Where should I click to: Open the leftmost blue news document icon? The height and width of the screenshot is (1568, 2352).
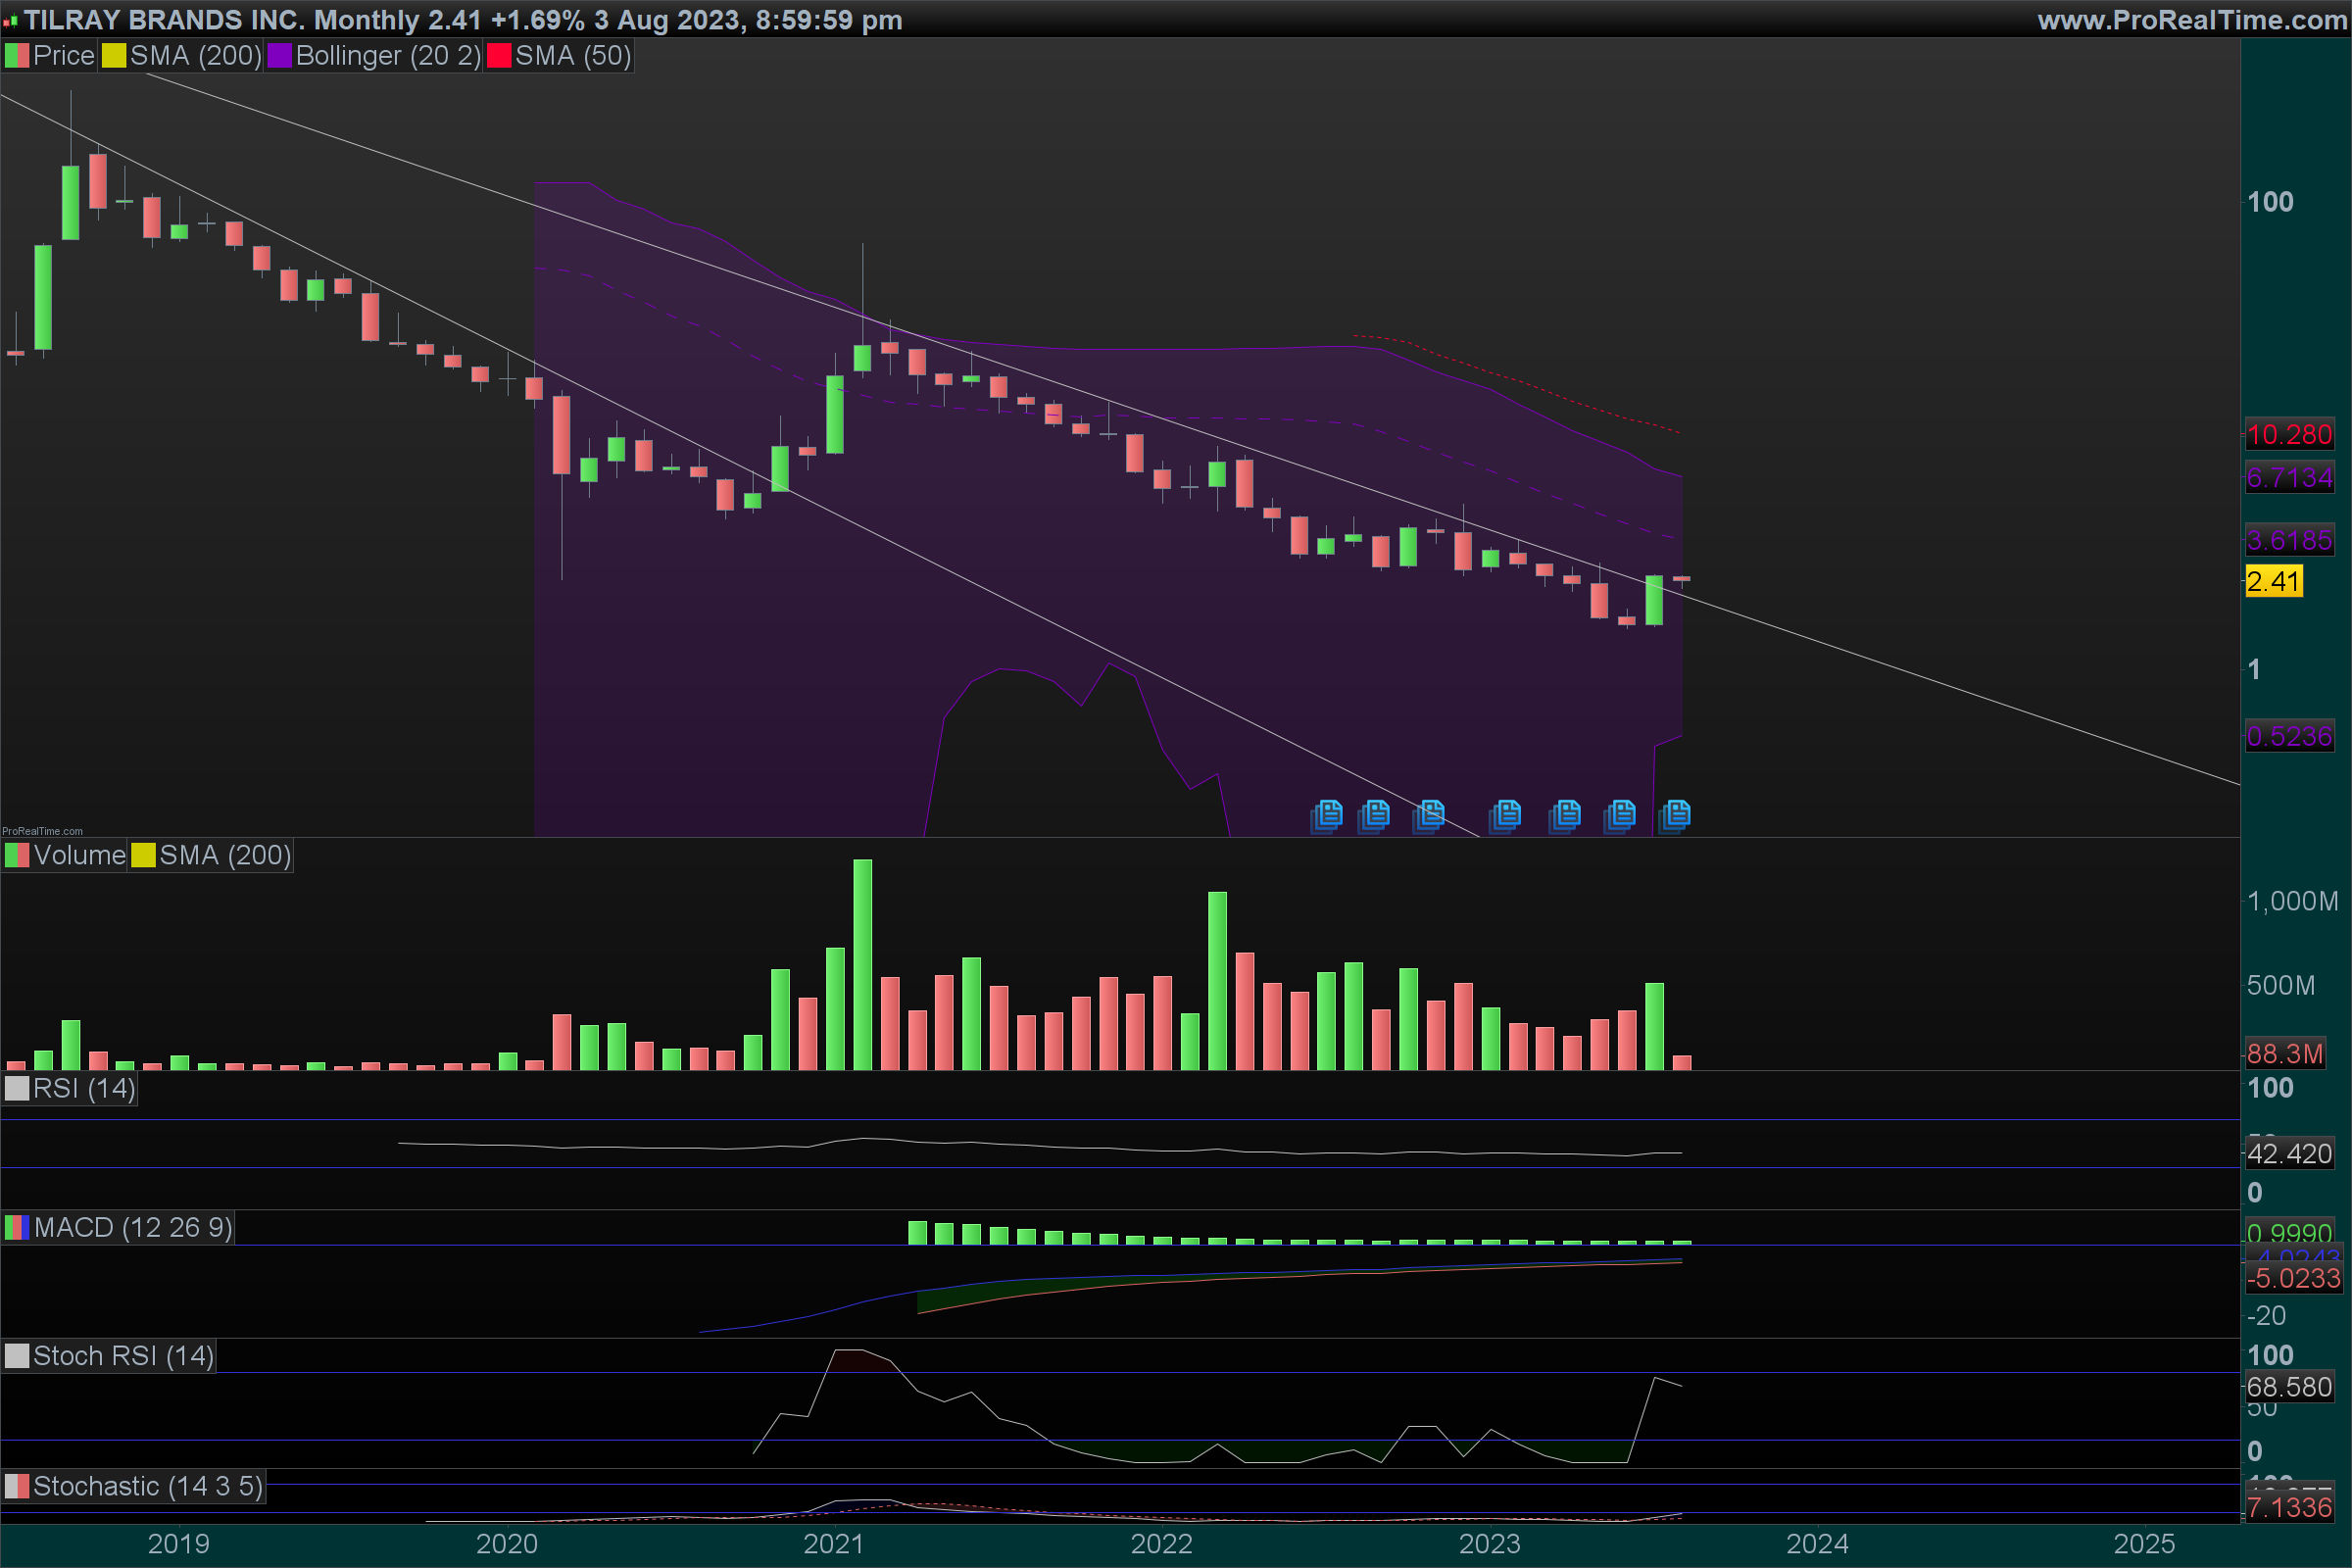point(1328,815)
